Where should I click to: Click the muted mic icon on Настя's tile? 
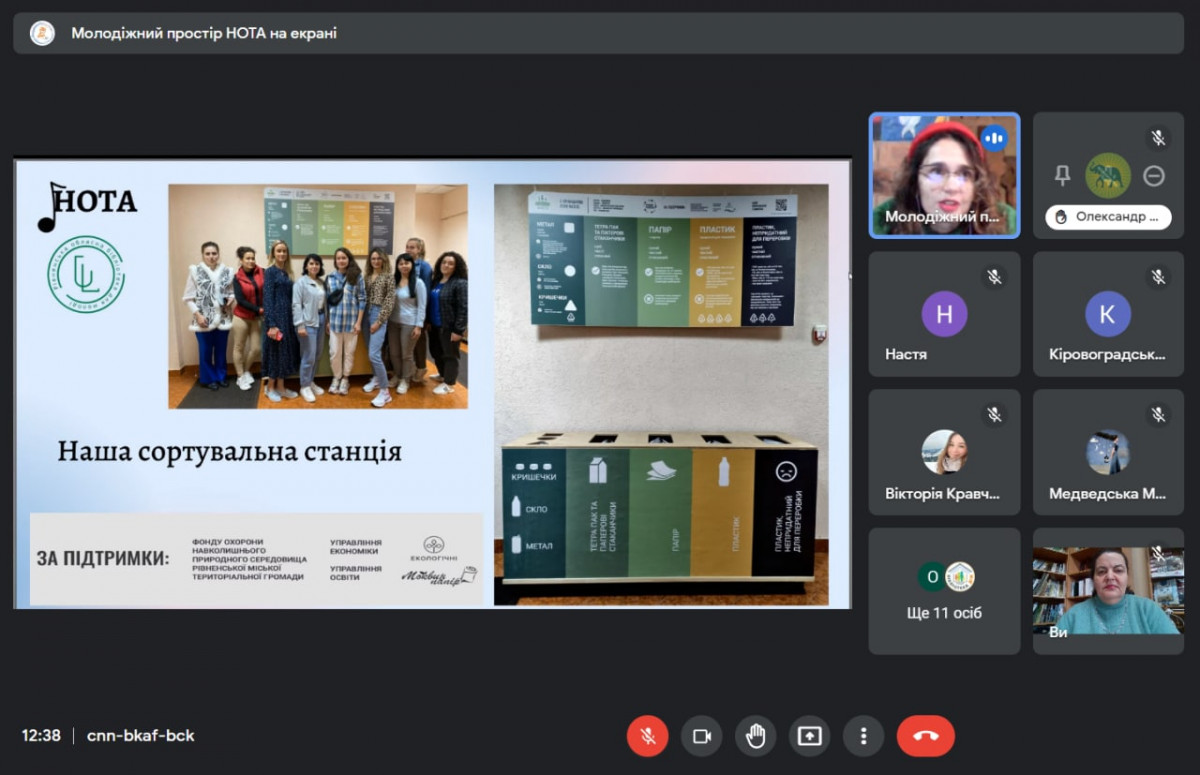[x=994, y=277]
